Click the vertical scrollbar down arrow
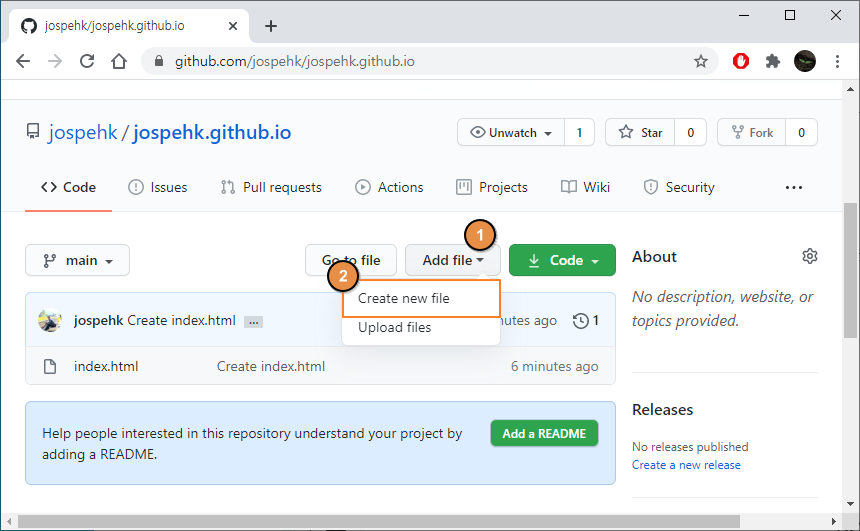 coord(850,504)
